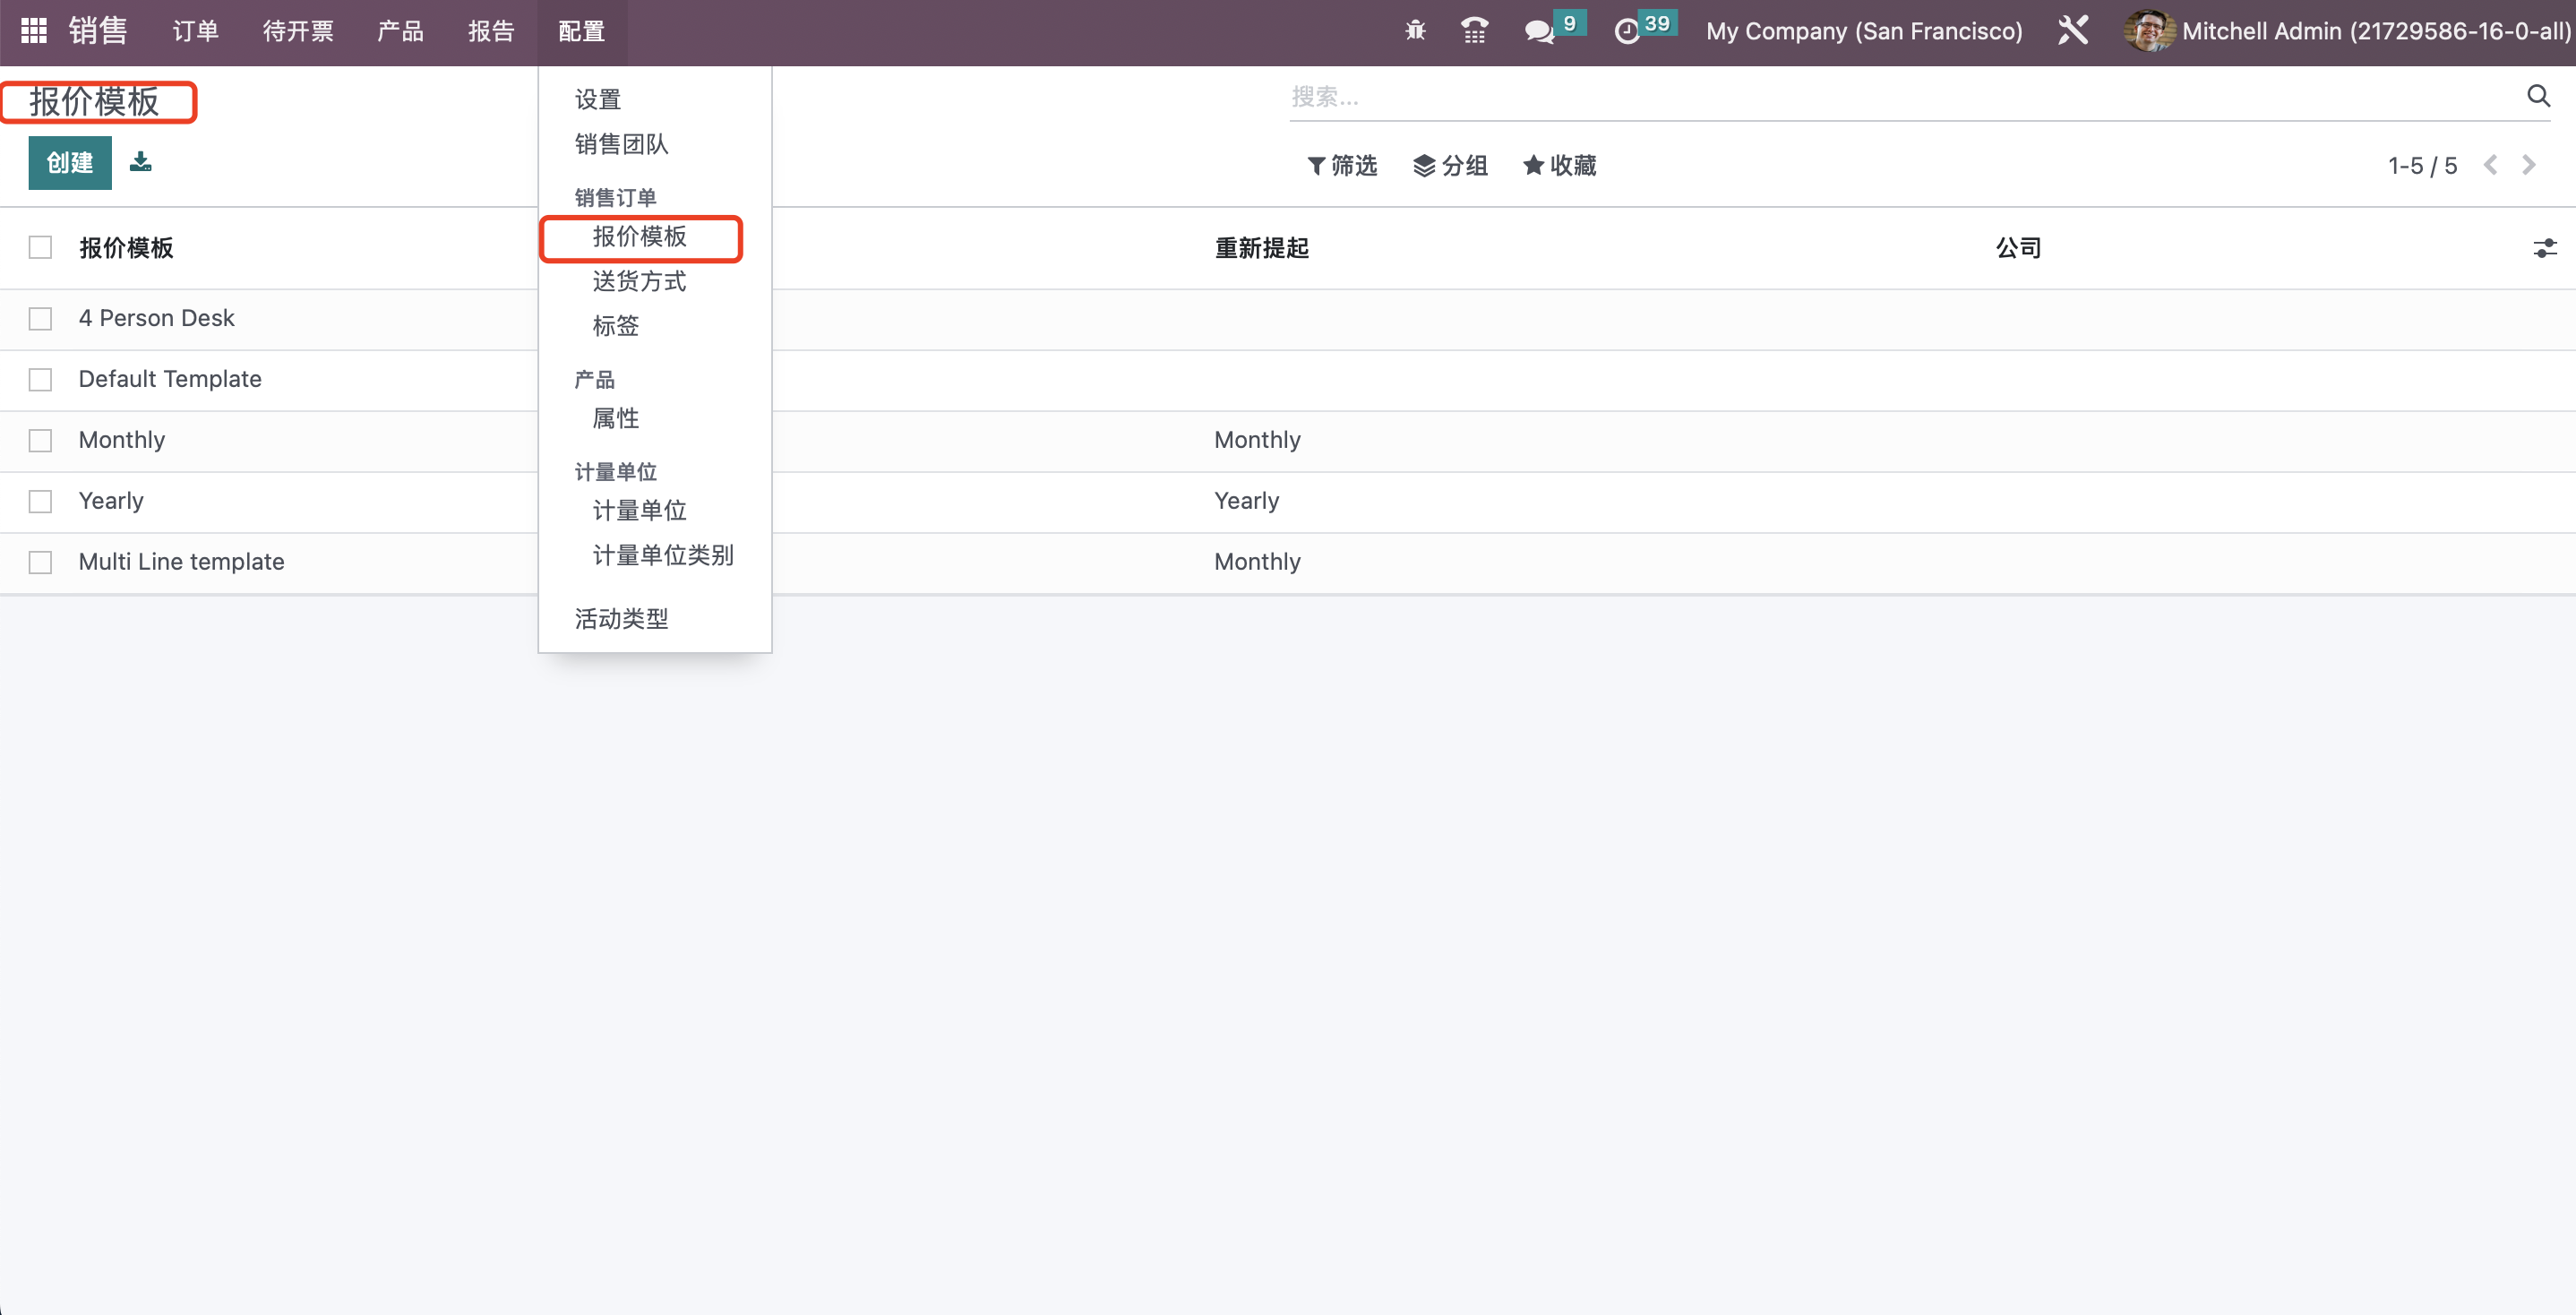Image resolution: width=2576 pixels, height=1315 pixels.
Task: Select 属性 menu entry
Action: pyautogui.click(x=616, y=418)
